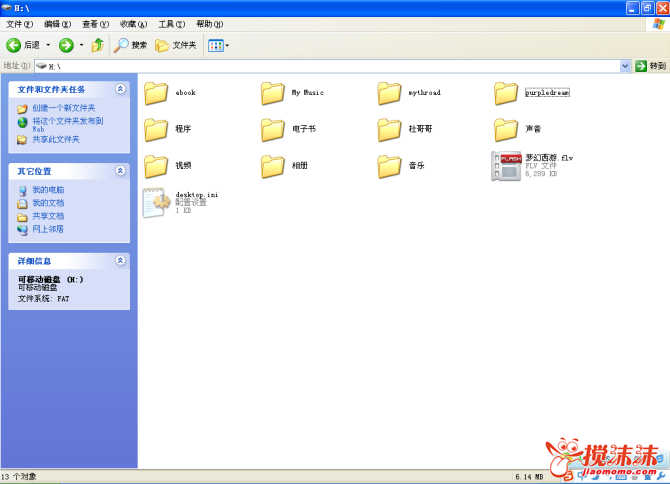Toggle the Folders pane button
The image size is (670, 484).
pyautogui.click(x=176, y=45)
